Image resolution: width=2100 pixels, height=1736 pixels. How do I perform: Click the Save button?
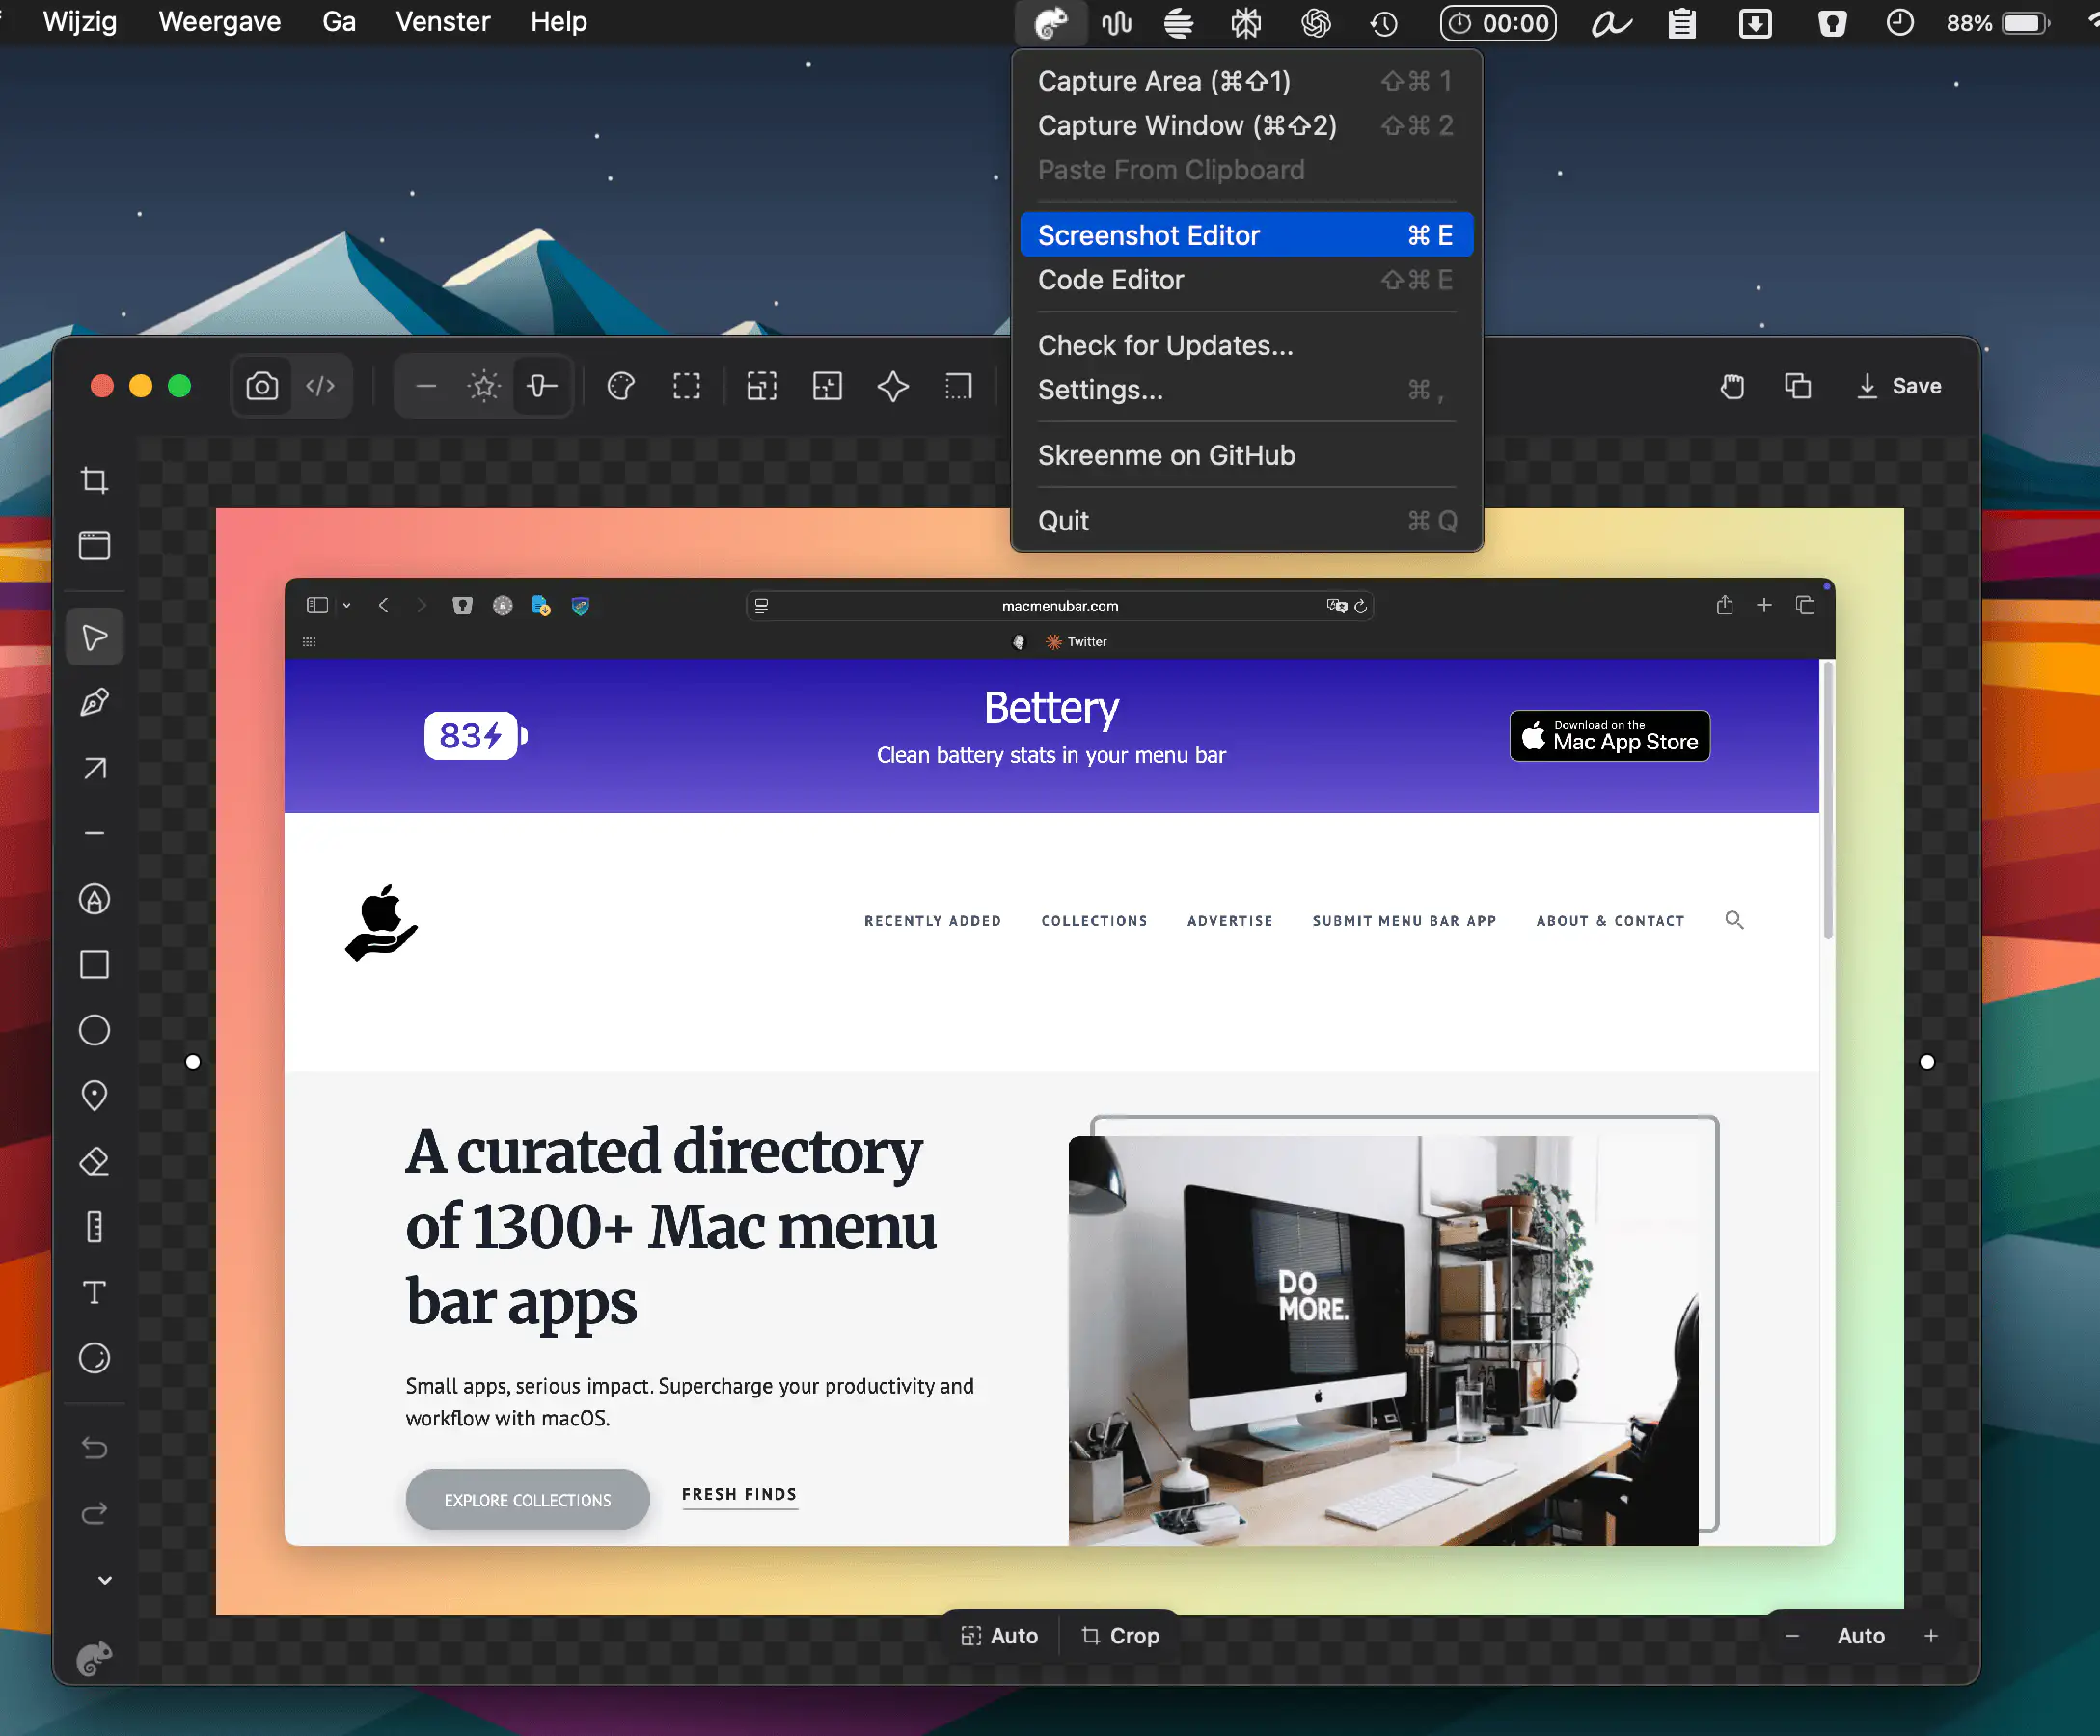pos(1898,386)
